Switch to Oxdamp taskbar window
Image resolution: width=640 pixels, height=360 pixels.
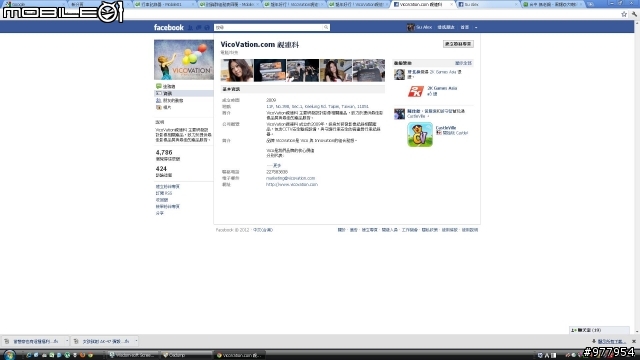186,355
